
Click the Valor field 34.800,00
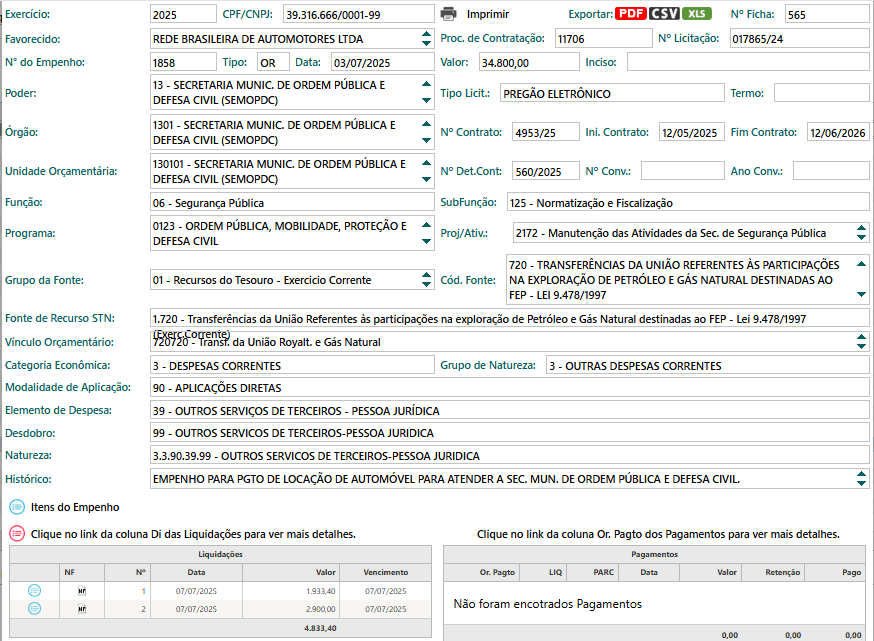pyautogui.click(x=530, y=62)
